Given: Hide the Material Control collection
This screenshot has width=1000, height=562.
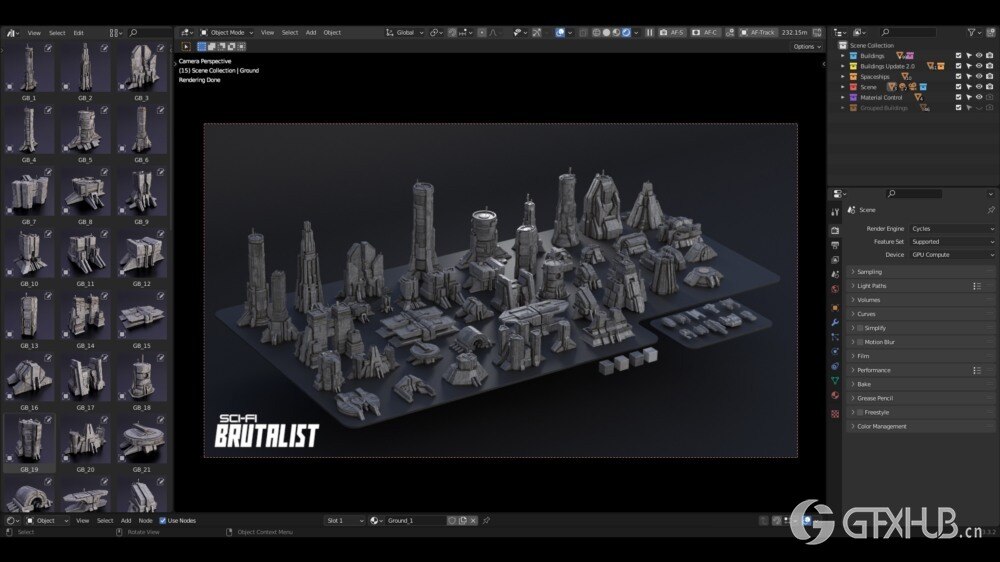Looking at the screenshot, I should pos(979,98).
